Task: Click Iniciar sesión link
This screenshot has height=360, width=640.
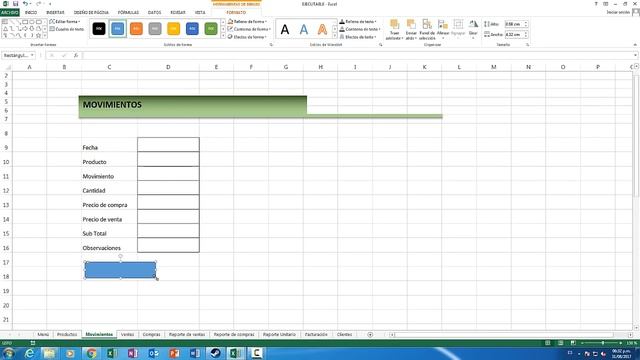Action: 618,13
